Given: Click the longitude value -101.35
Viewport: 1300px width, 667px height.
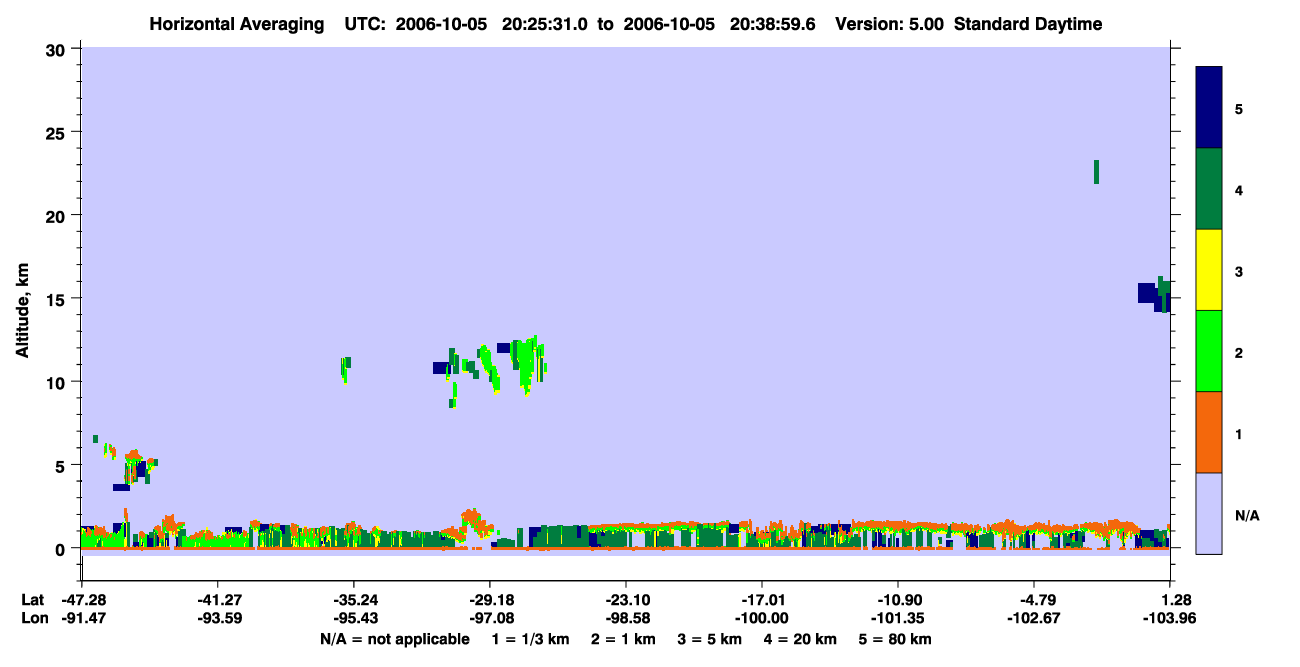Looking at the screenshot, I should pos(898,618).
